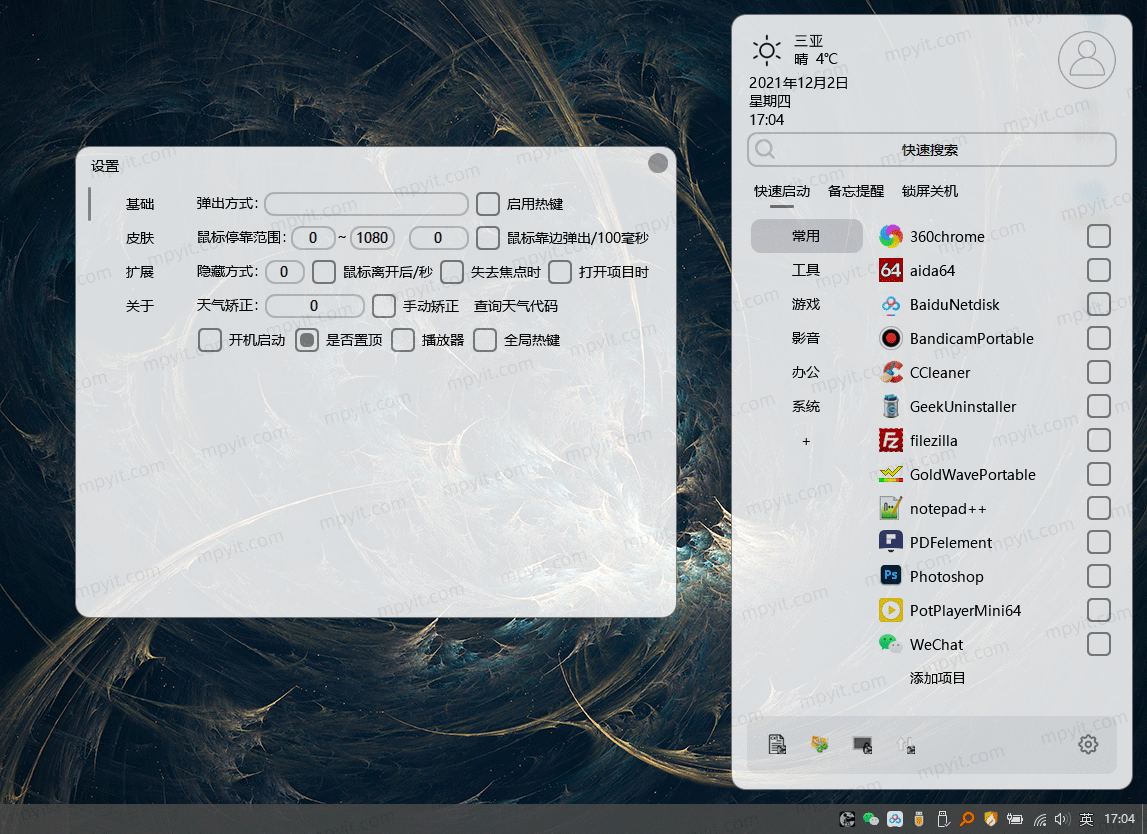The height and width of the screenshot is (834, 1147).
Task: Select the 快速启动 tab
Action: point(782,191)
